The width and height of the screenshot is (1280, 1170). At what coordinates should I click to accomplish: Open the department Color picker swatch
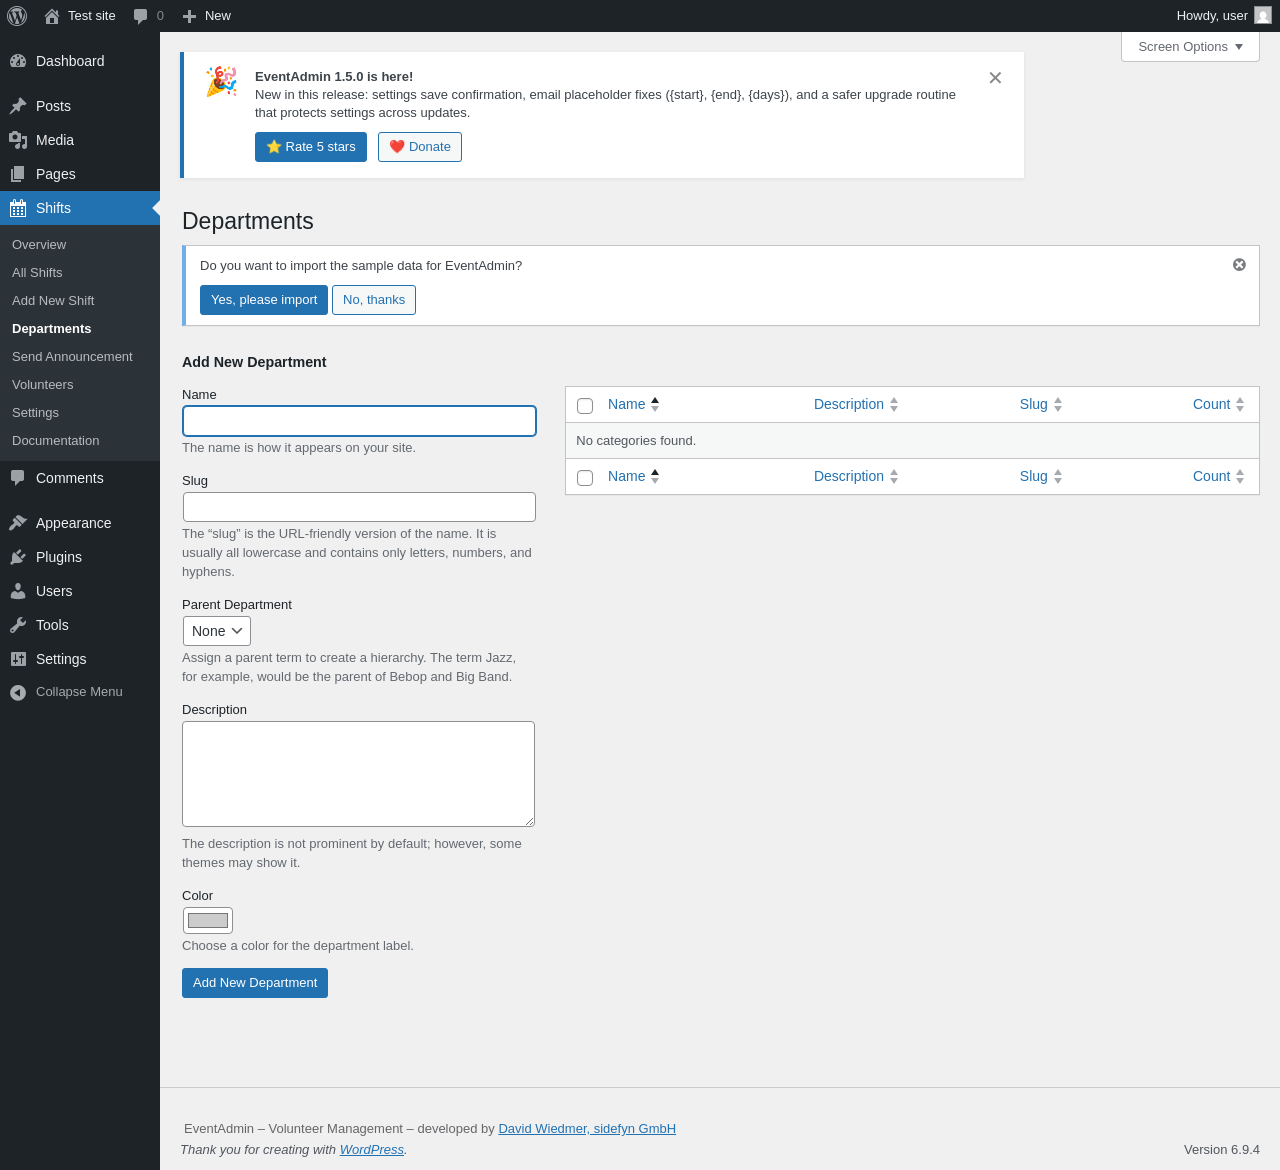pos(208,921)
